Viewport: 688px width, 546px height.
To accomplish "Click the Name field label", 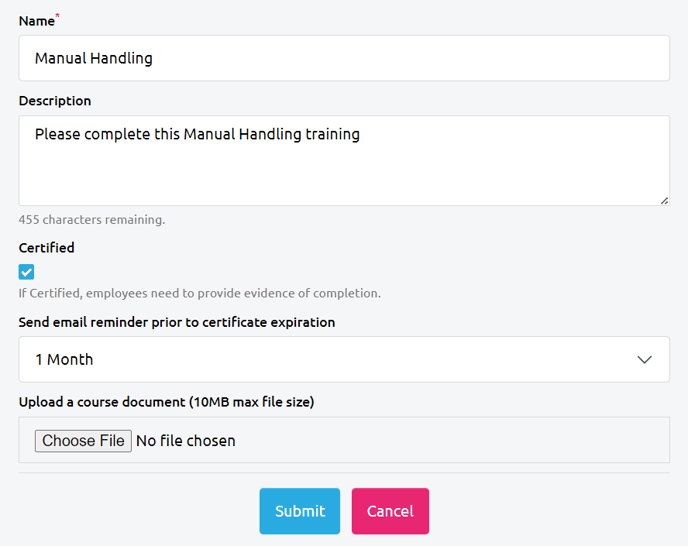I will point(36,21).
